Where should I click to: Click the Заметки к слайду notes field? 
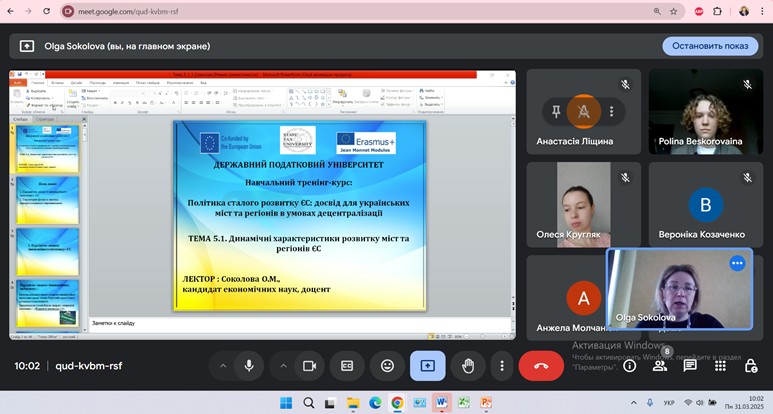tap(301, 324)
